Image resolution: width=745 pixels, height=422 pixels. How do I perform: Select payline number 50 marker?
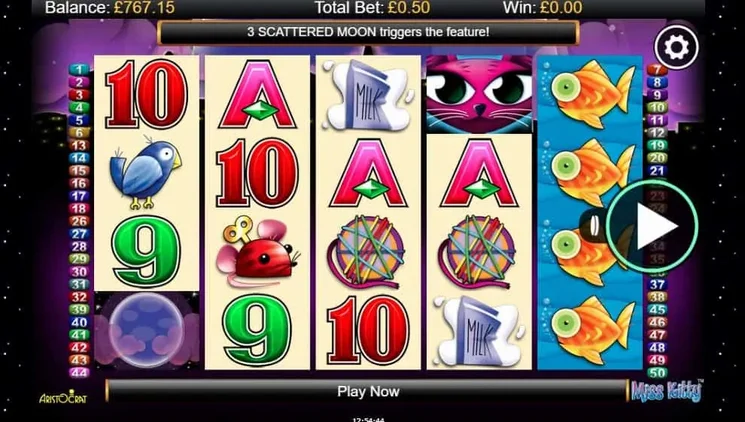(657, 372)
